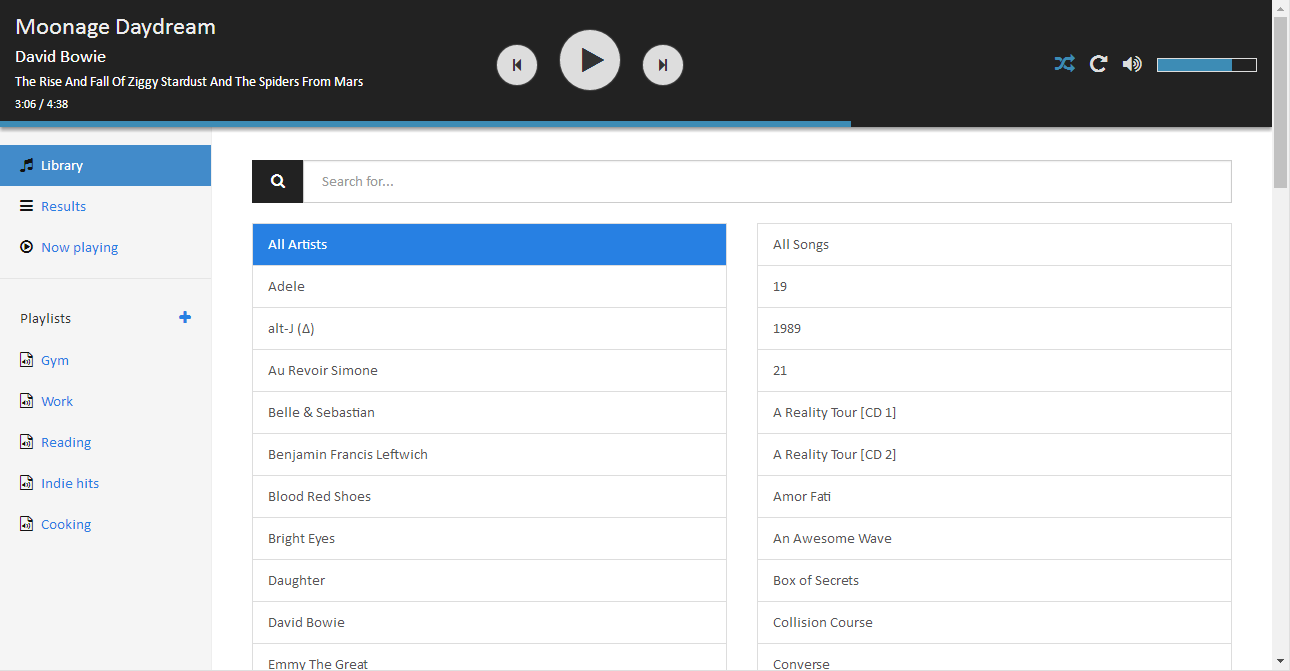Image resolution: width=1290 pixels, height=671 pixels.
Task: Select artist Belle & Sebastian
Action: [489, 412]
